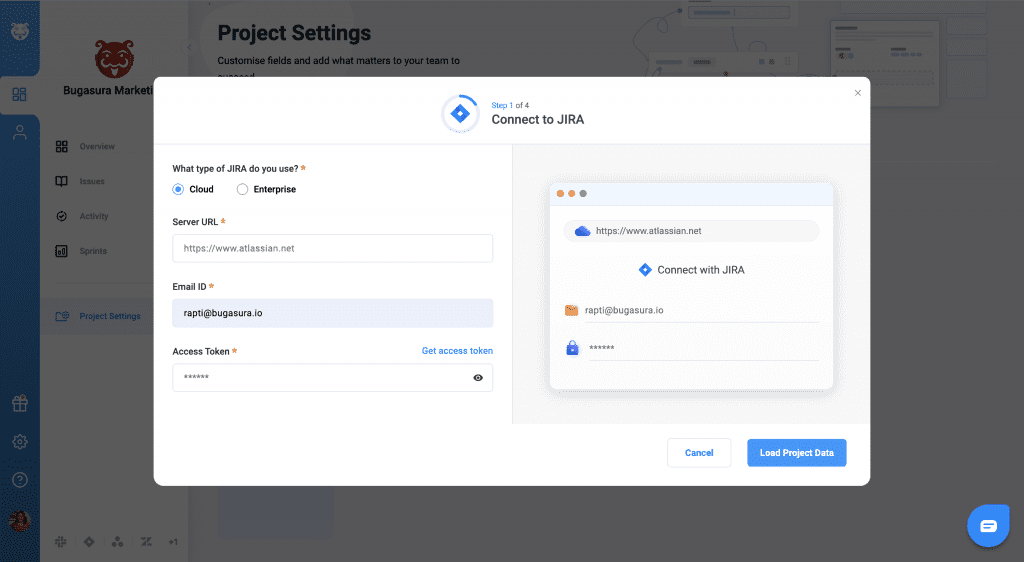Click the dashboard icon in left rail
Viewport: 1024px width, 562px height.
20,95
